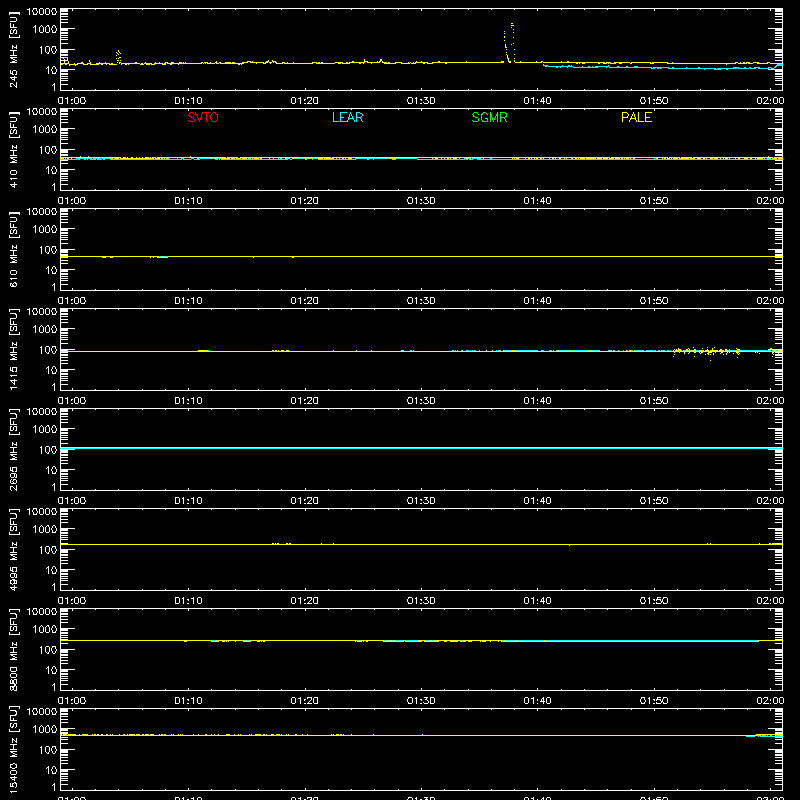Screen dimensions: 800x800
Task: Click the 100 y-axis value on 610 MHz panel
Action: 48,250
